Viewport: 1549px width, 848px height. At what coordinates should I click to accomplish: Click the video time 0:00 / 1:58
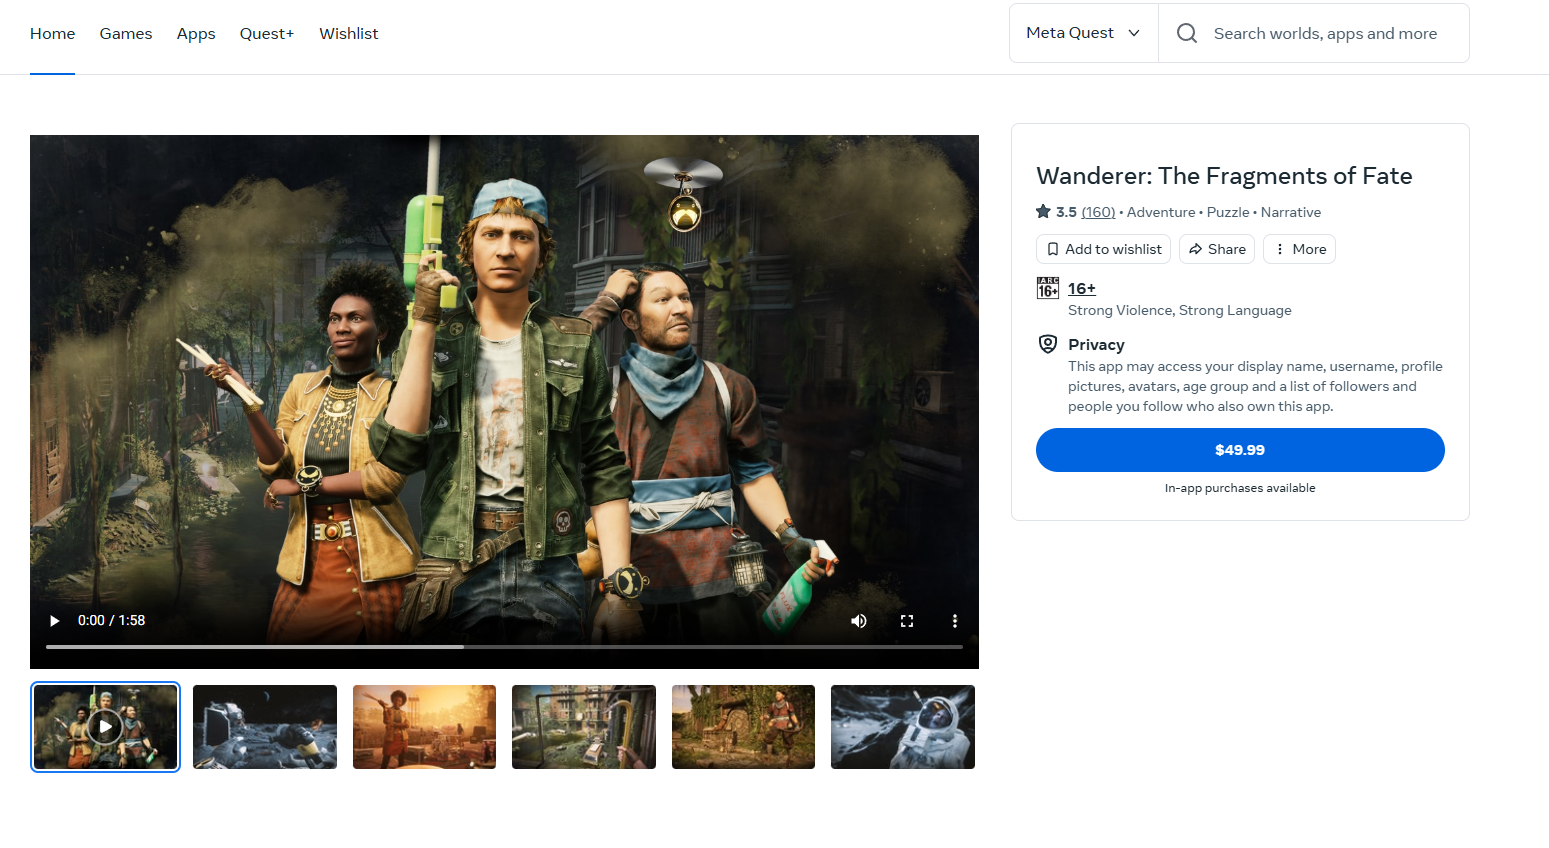(x=112, y=621)
